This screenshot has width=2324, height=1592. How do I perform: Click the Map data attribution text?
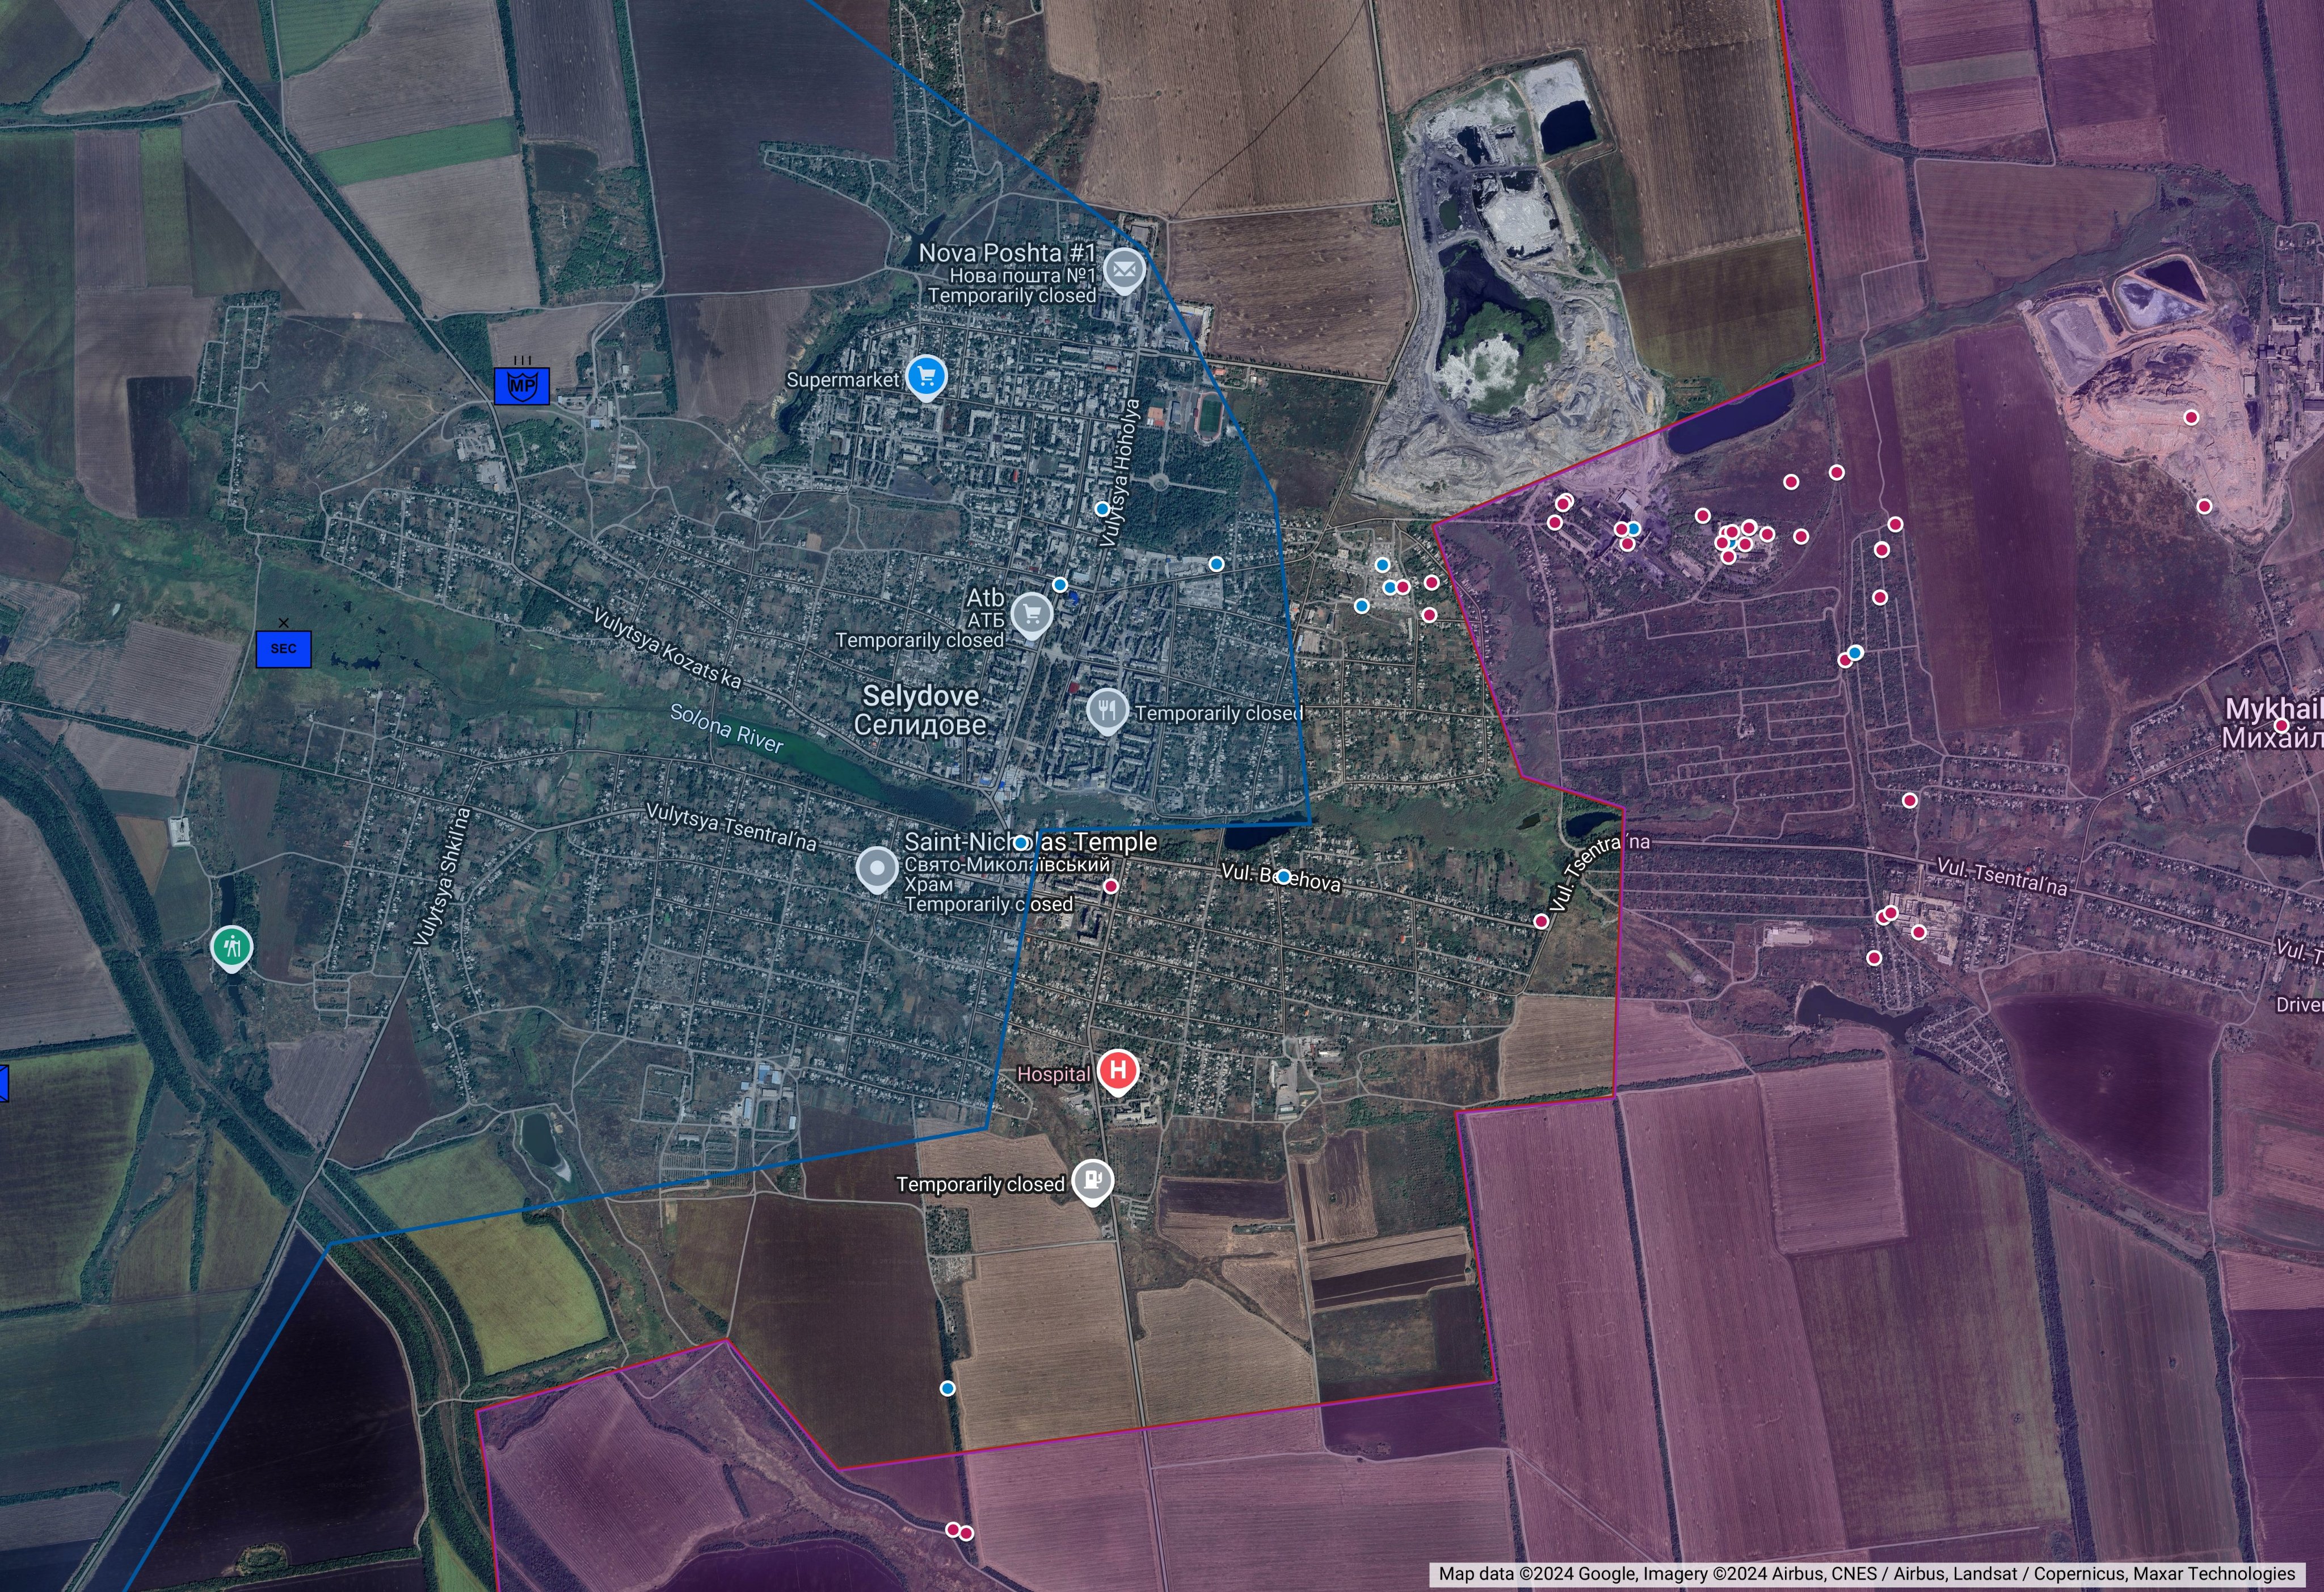tap(1866, 1574)
